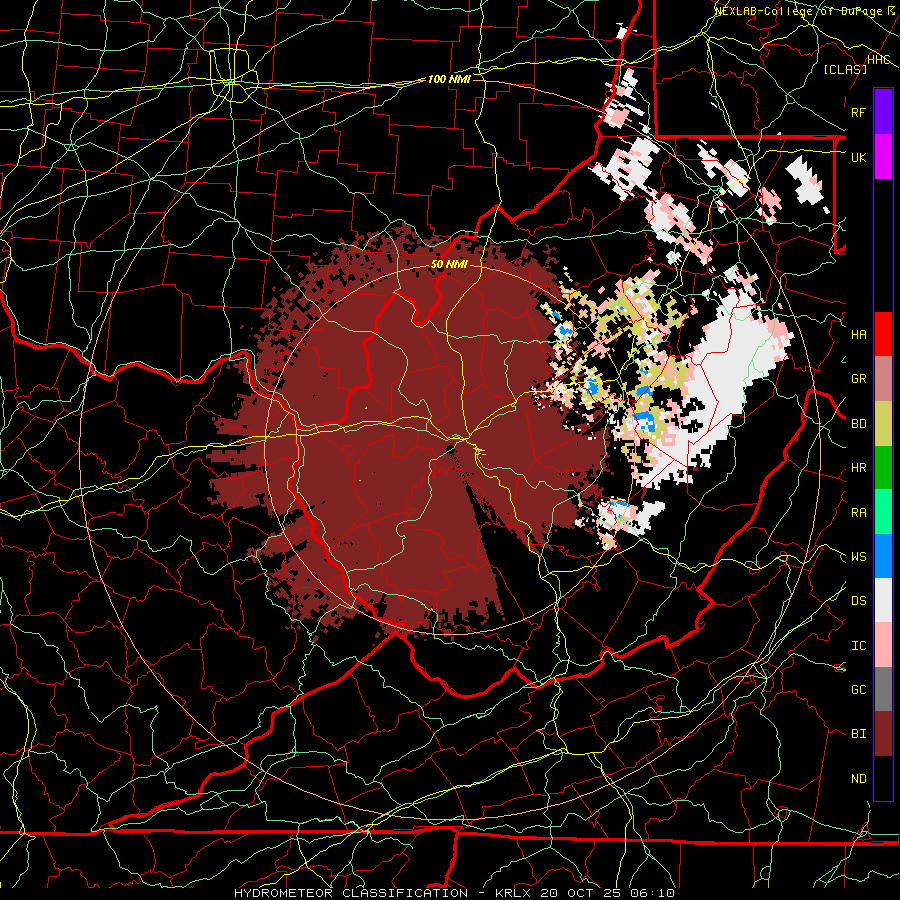The height and width of the screenshot is (900, 900).
Task: Click the 100 NMI range ring label
Action: pos(449,79)
